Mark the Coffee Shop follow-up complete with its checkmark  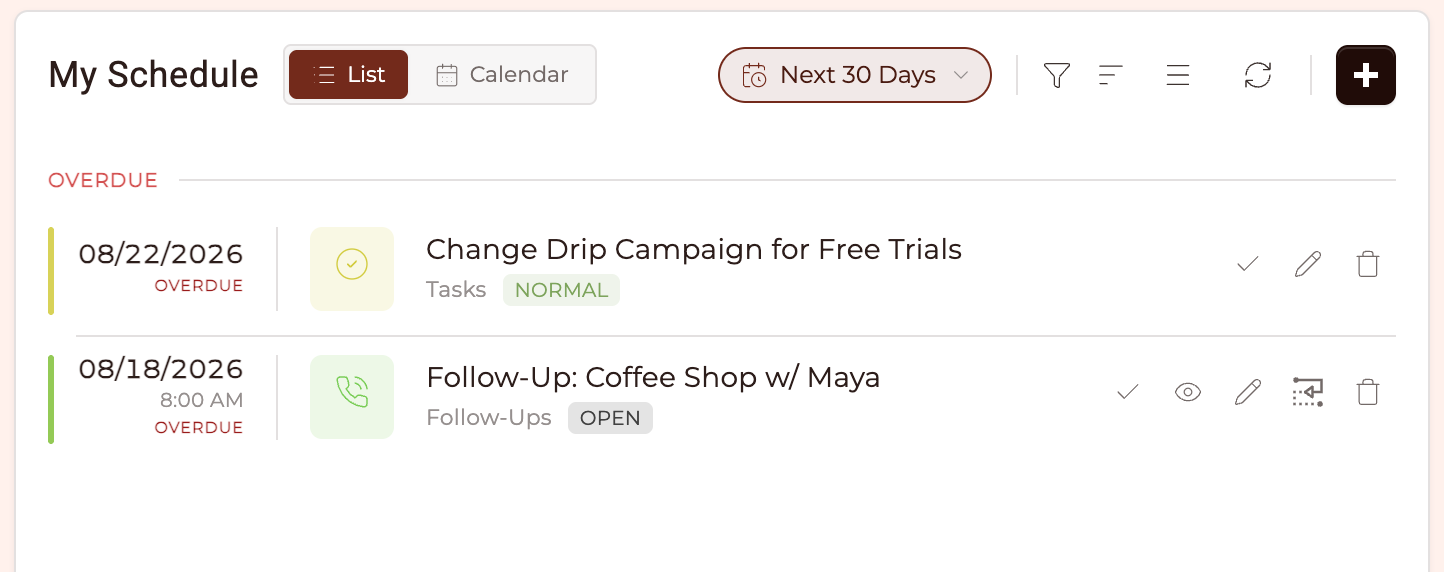click(1127, 392)
